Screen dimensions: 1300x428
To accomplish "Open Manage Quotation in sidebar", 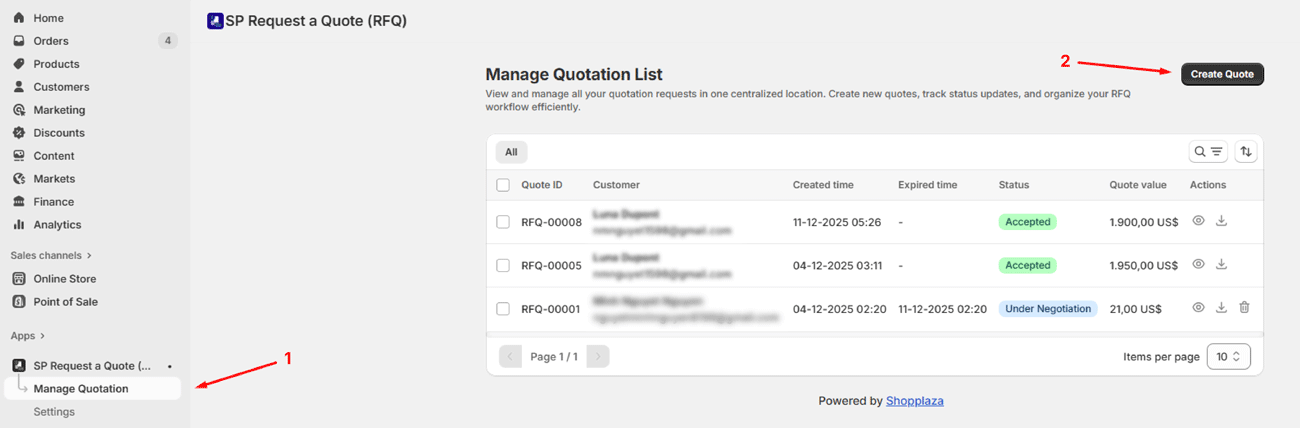I will 93,389.
